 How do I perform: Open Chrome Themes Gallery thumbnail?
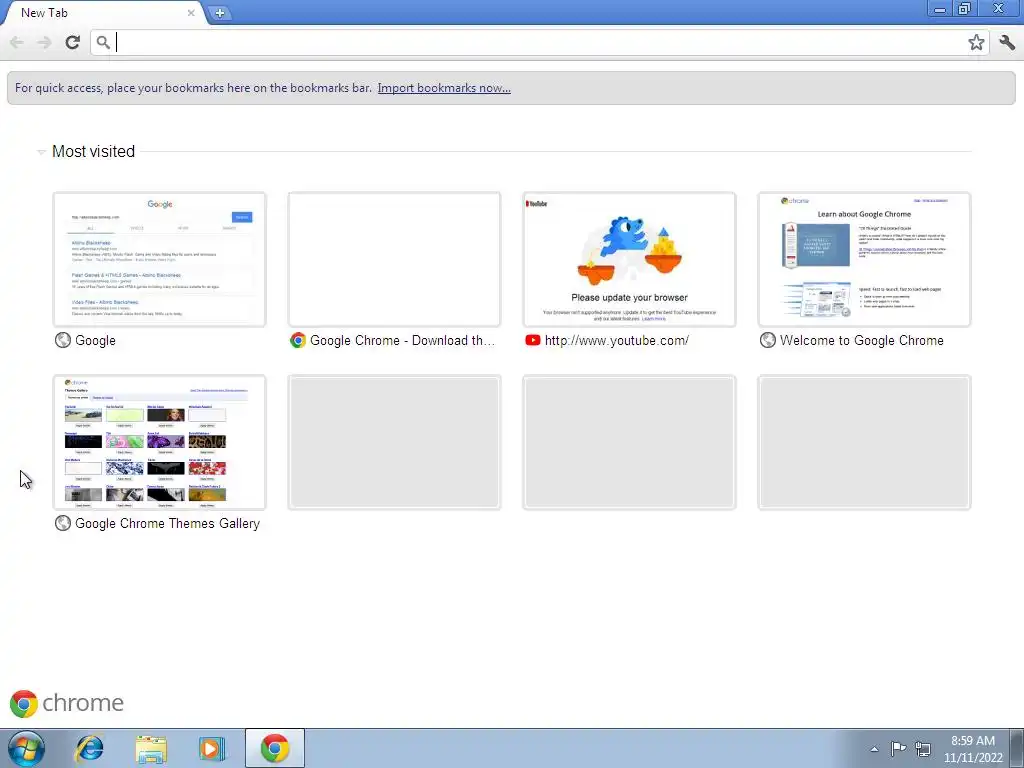pos(159,442)
